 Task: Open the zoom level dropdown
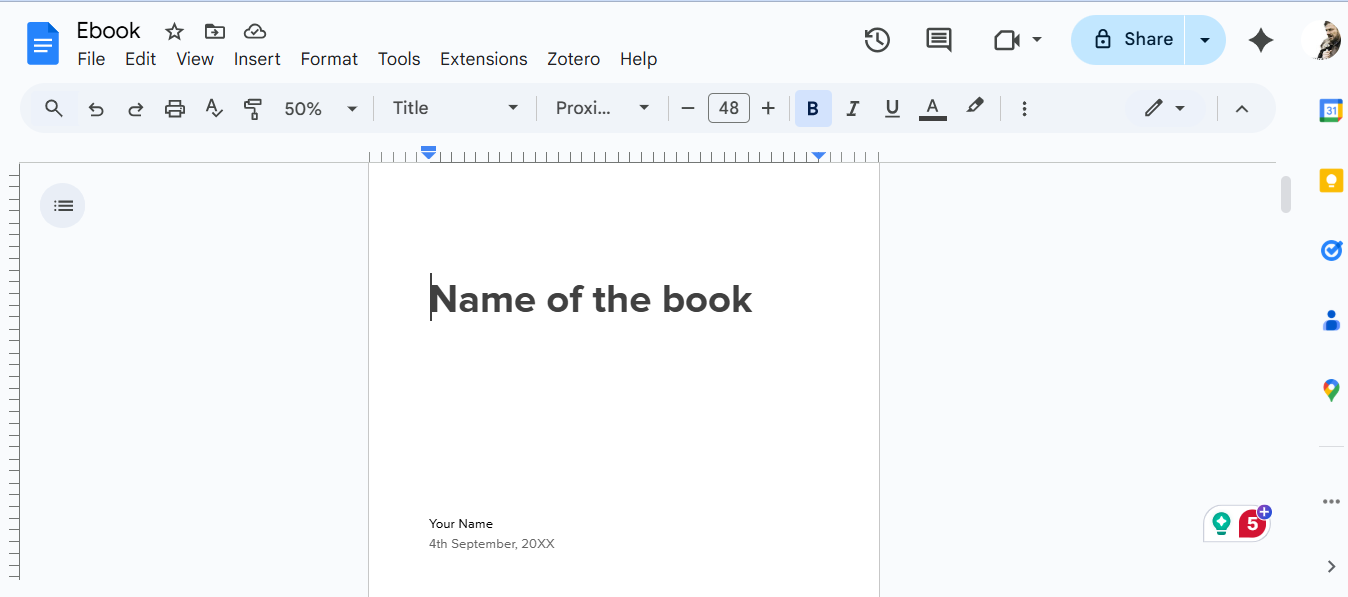[x=320, y=108]
